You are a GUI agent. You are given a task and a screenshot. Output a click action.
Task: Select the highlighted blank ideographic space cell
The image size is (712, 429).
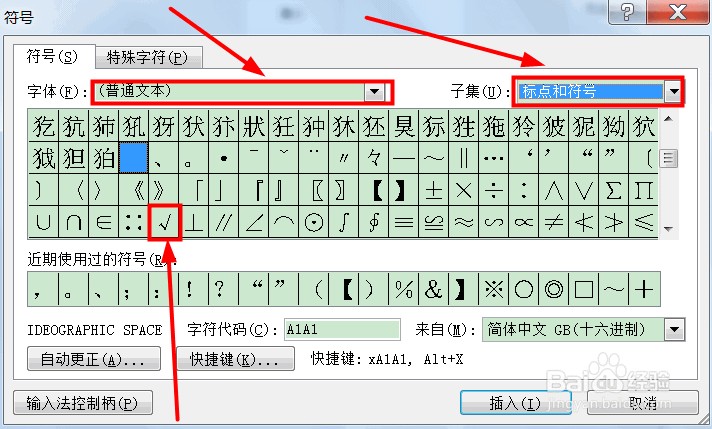tap(134, 158)
